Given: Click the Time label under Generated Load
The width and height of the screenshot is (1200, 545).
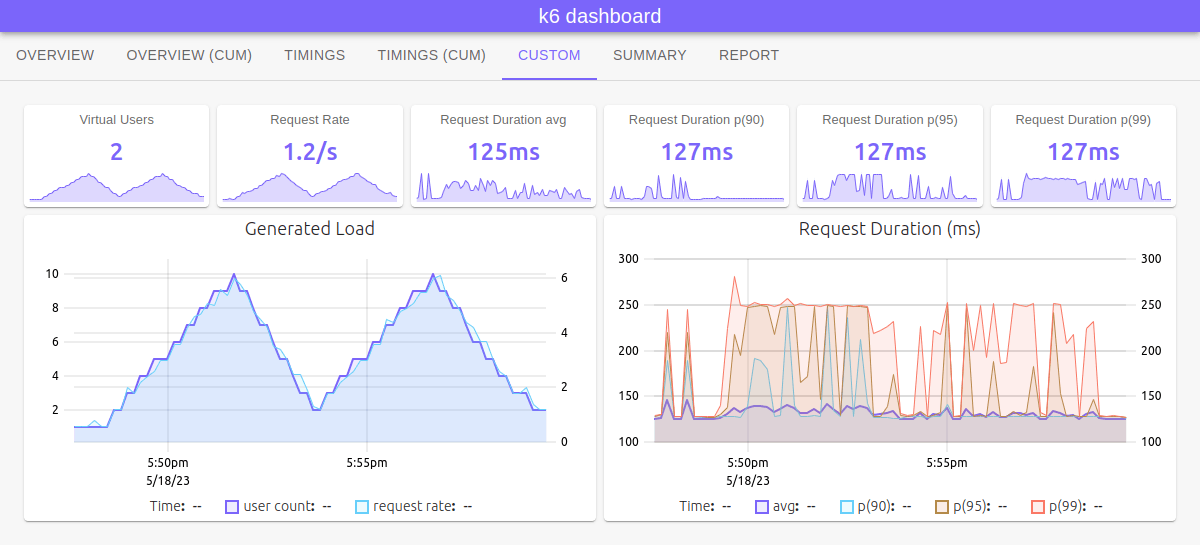Looking at the screenshot, I should (x=168, y=507).
